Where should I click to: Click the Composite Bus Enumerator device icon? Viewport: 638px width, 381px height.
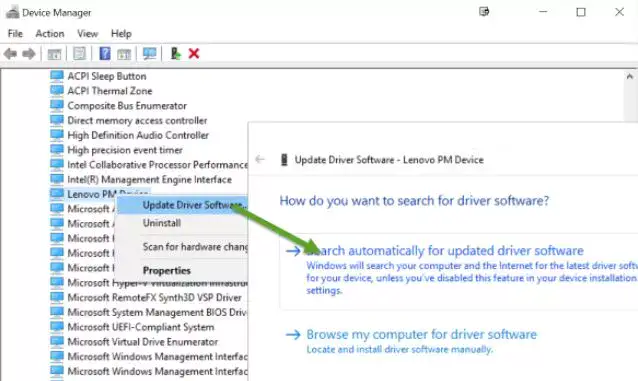pos(57,105)
